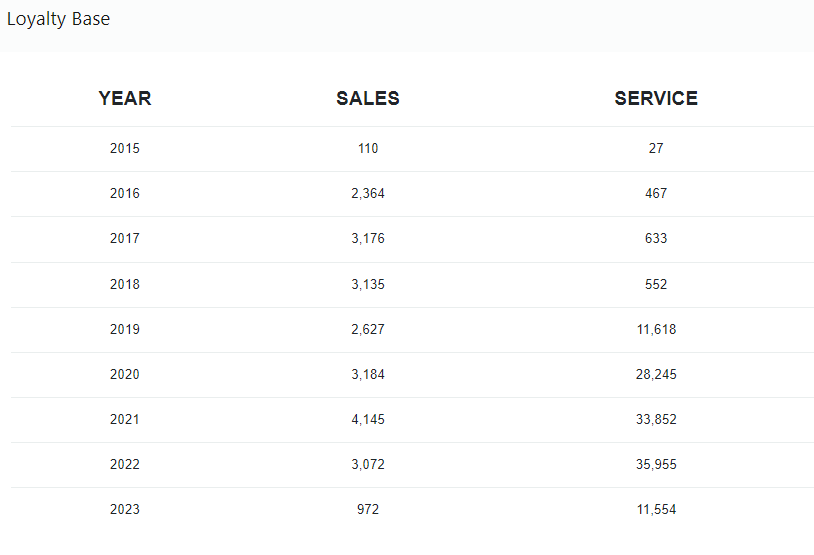Select the 2019 year cell
The width and height of the screenshot is (814, 555).
[125, 329]
